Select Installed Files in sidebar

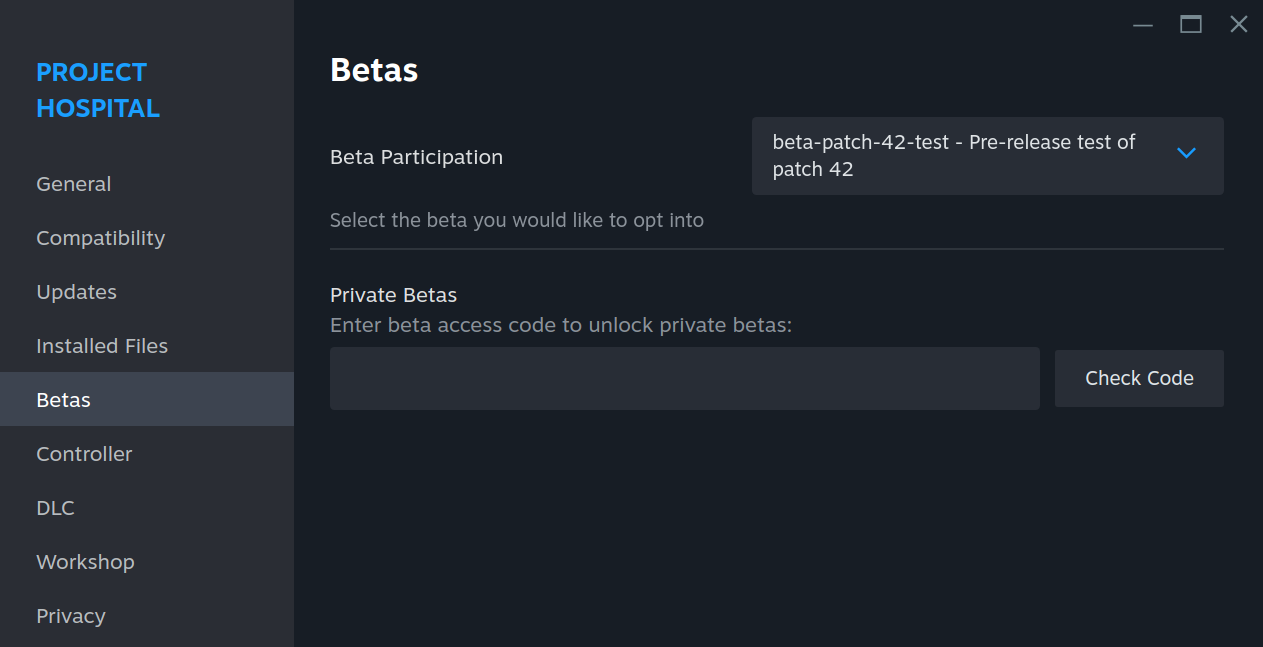(x=102, y=346)
